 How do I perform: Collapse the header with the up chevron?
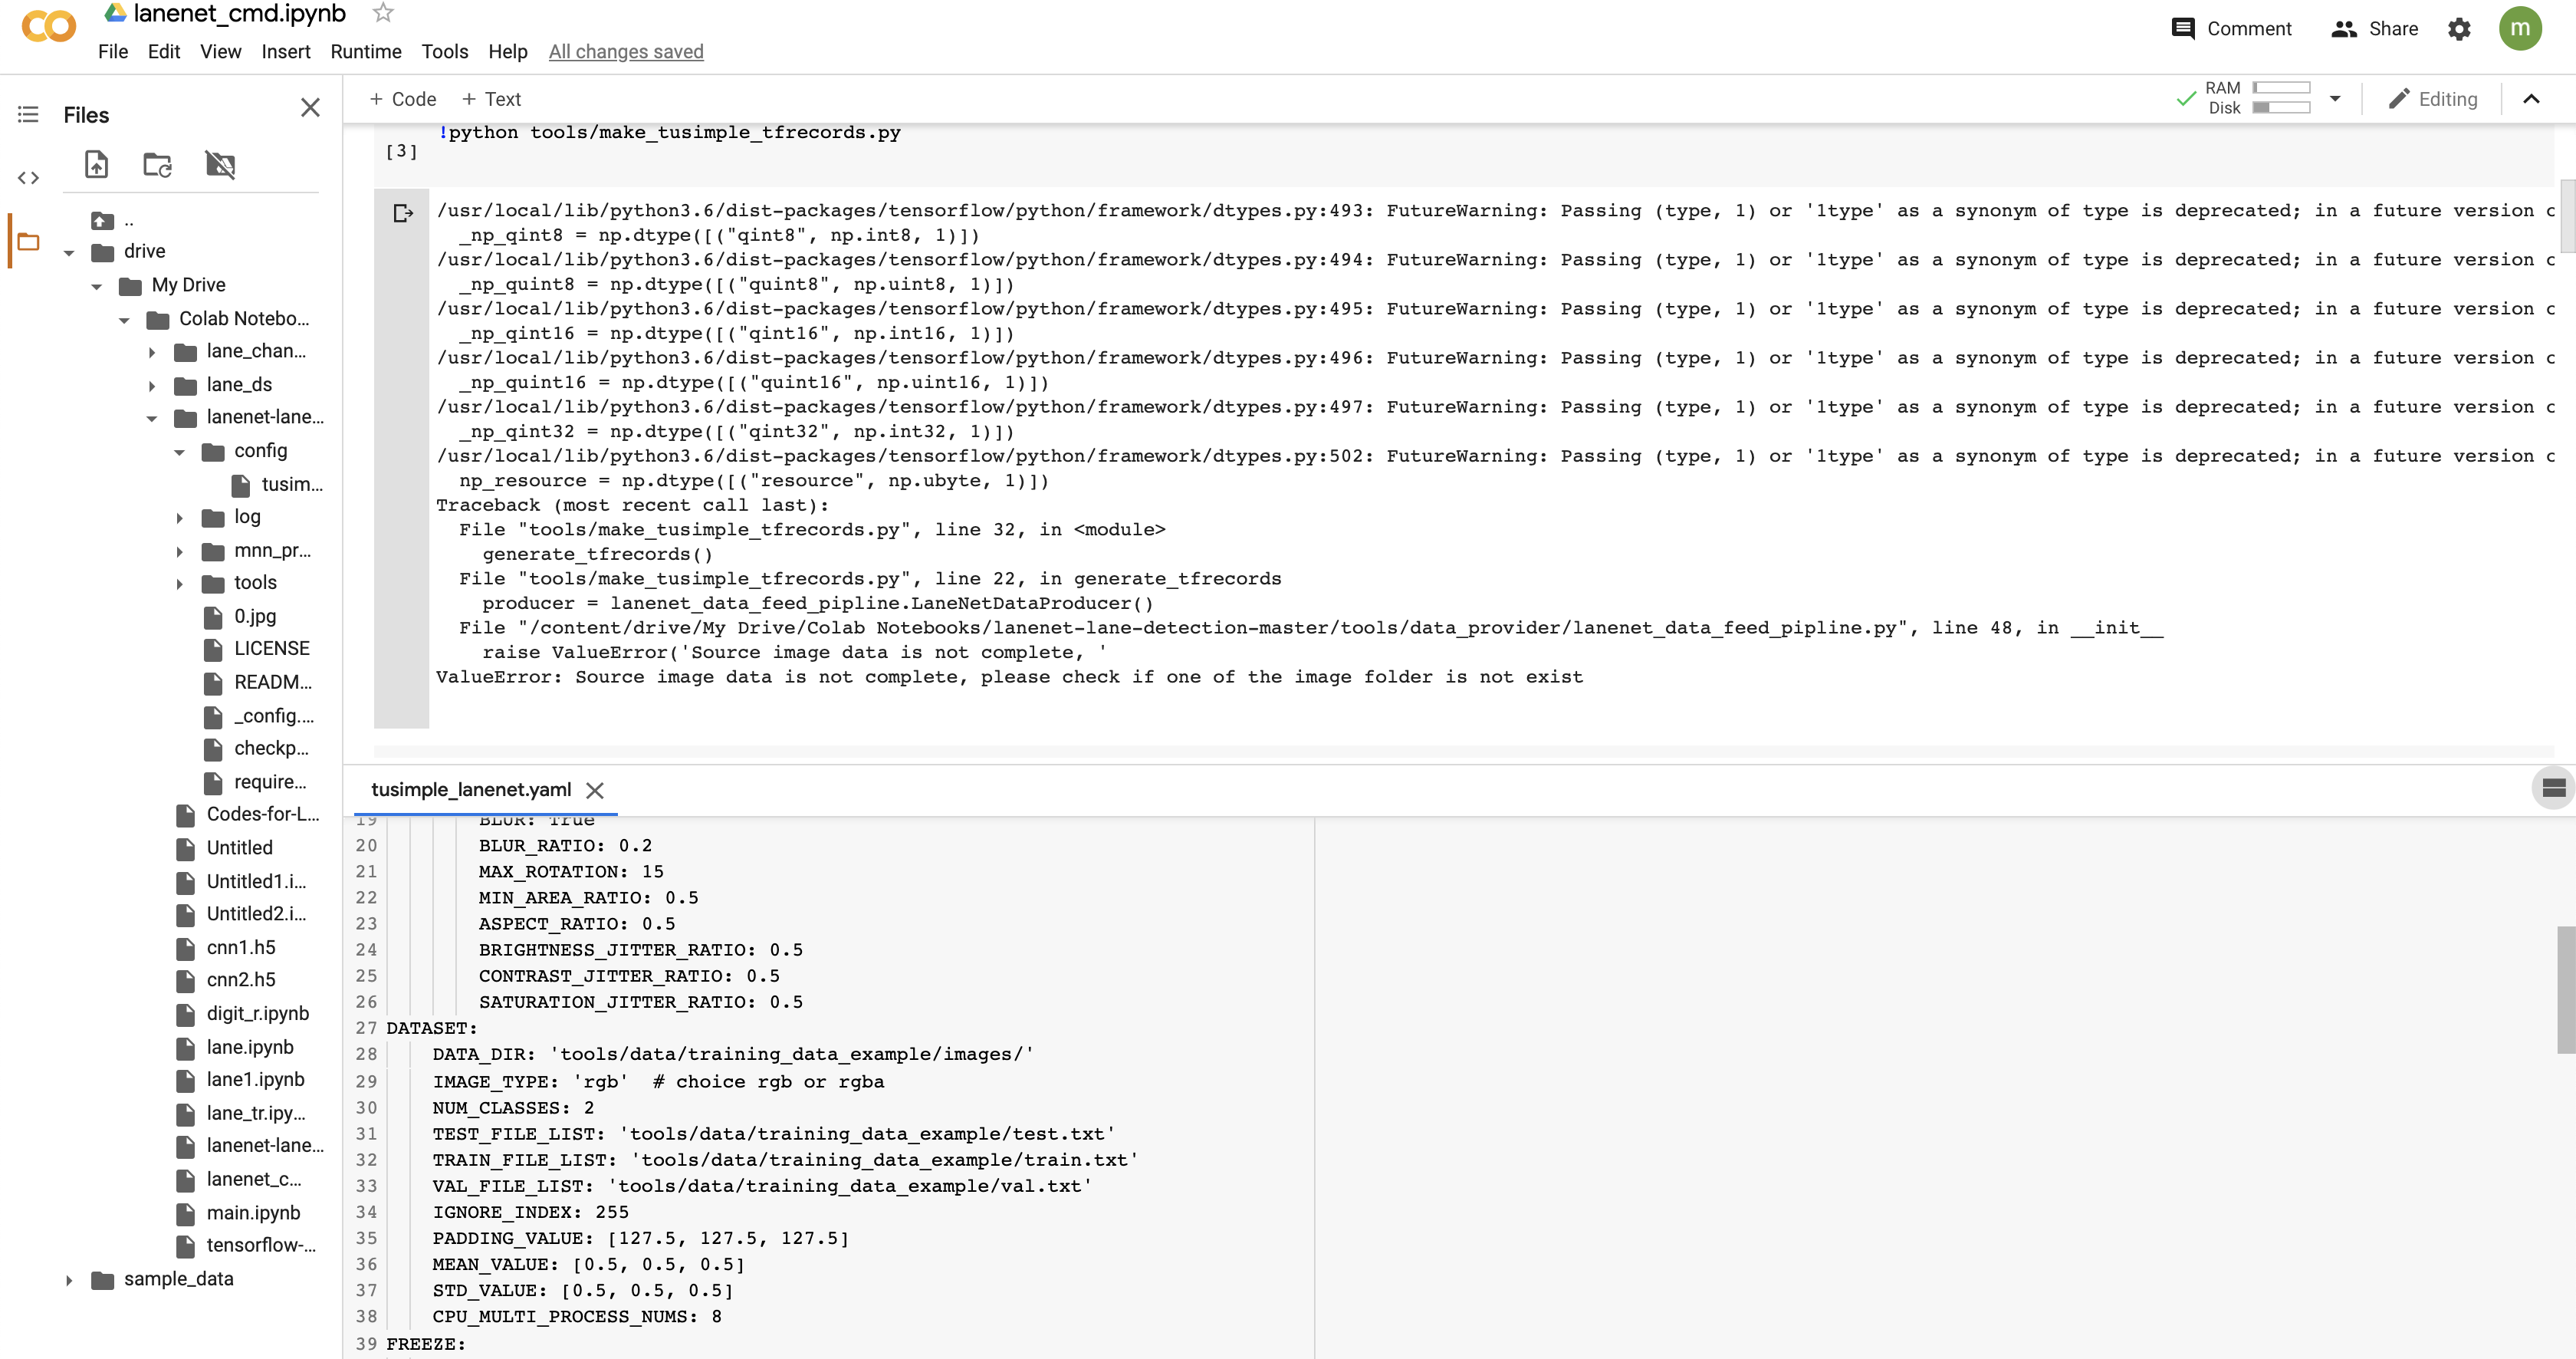2531,99
